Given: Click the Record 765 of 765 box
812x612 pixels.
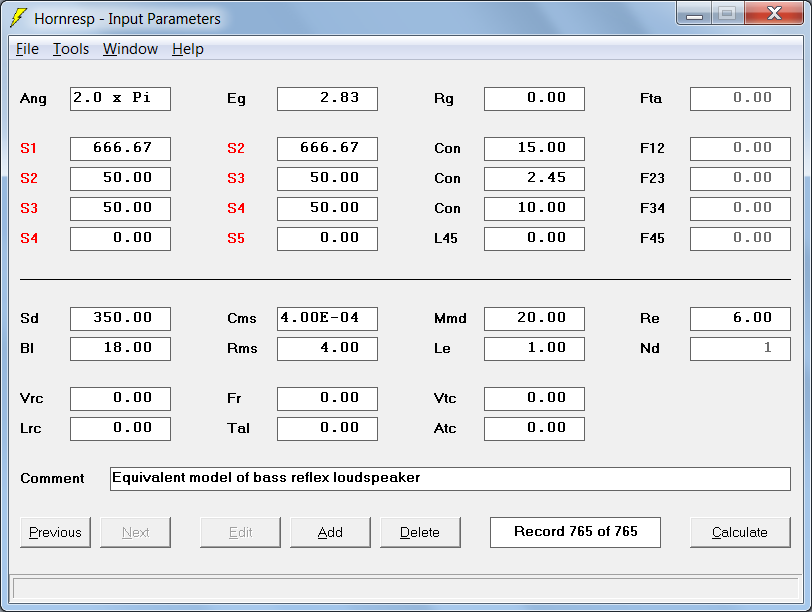Looking at the screenshot, I should pyautogui.click(x=575, y=532).
